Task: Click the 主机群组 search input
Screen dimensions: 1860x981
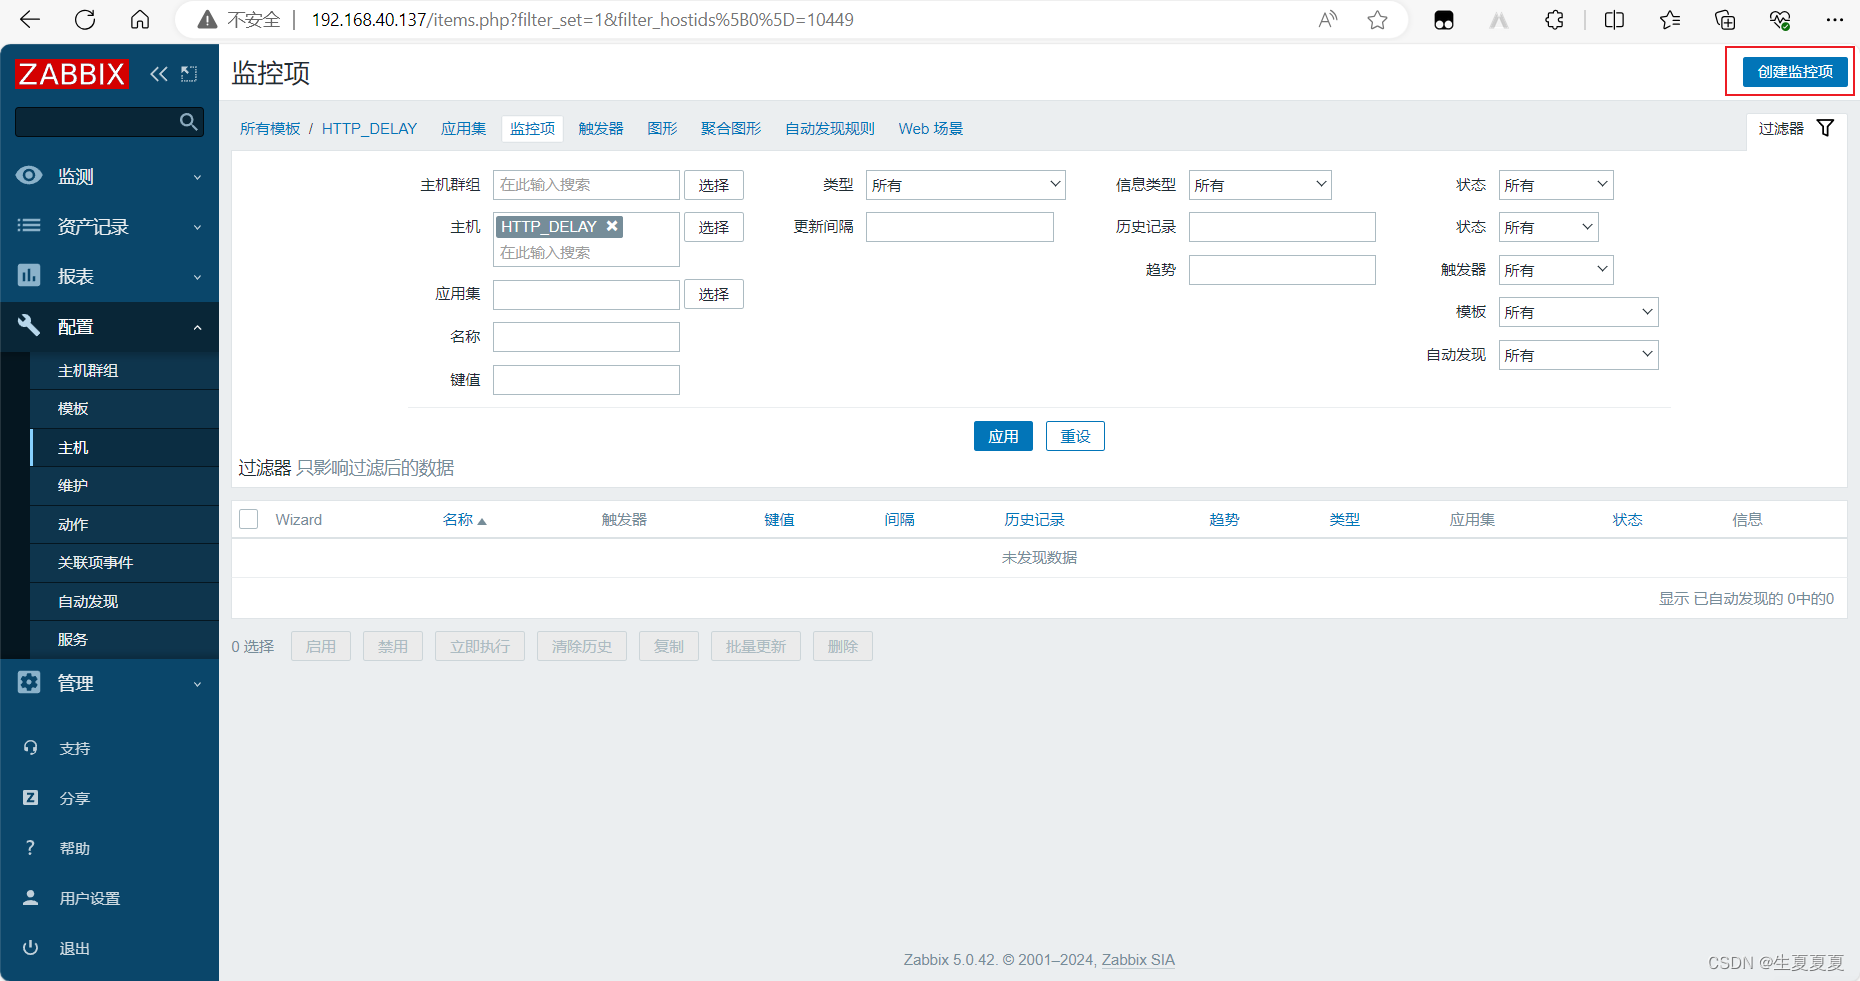Action: coord(586,185)
